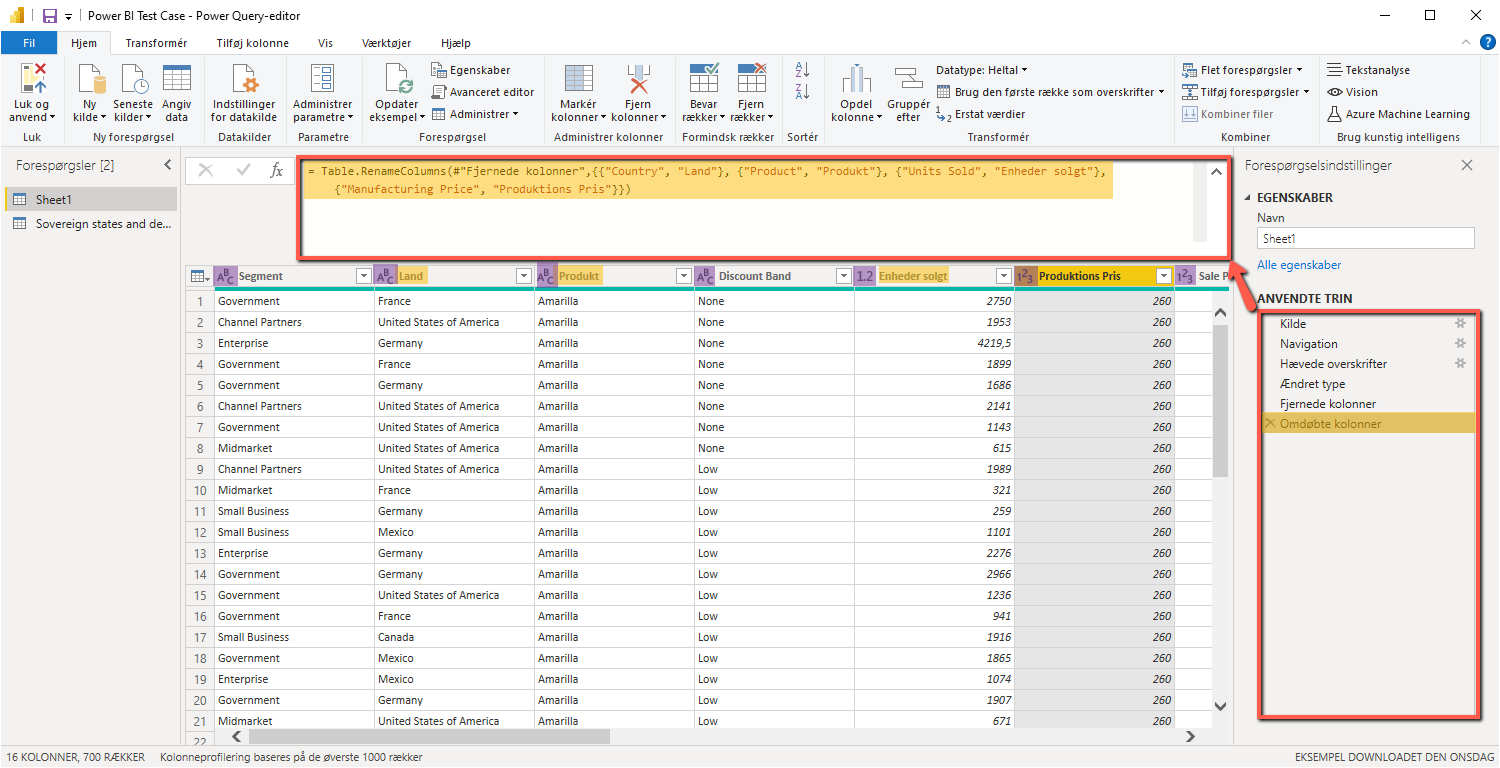
Task: Click Administrer parametre icon
Action: (322, 79)
